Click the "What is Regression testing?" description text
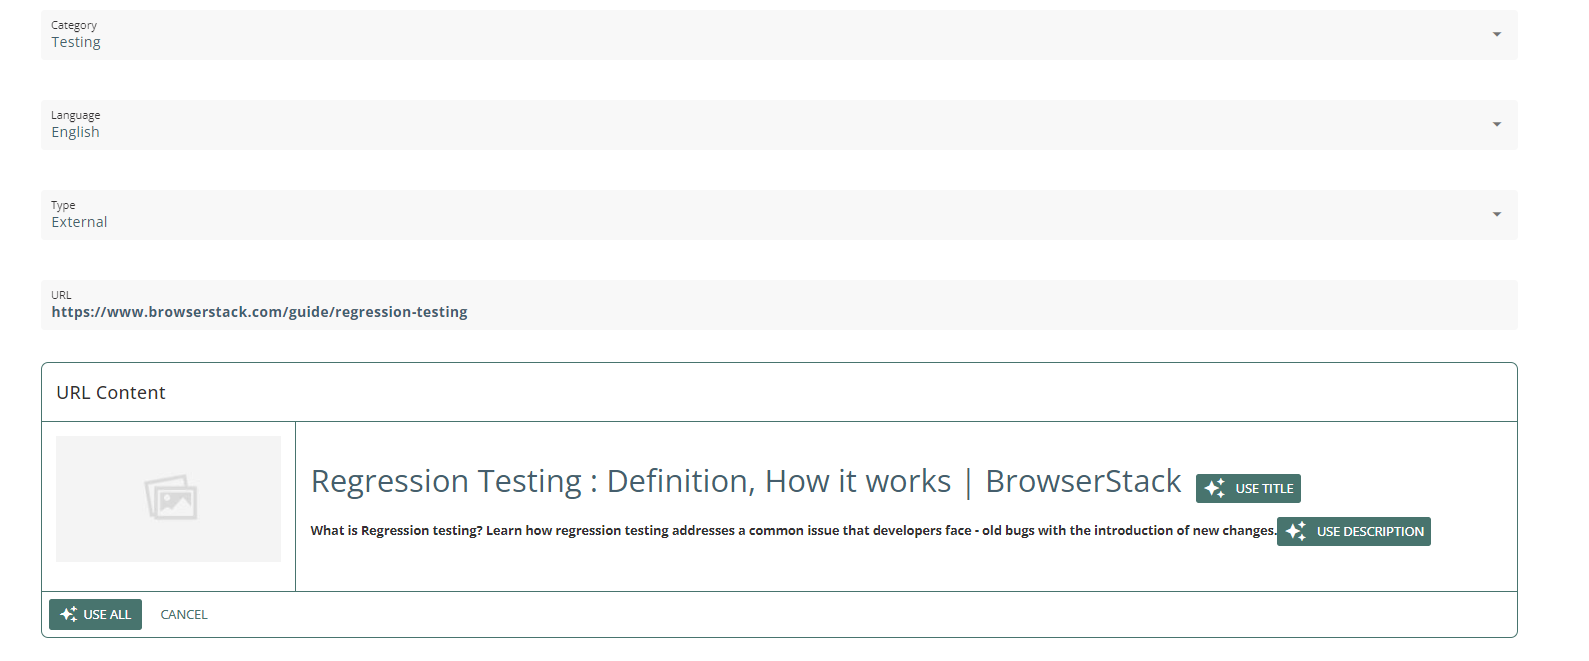 792,531
